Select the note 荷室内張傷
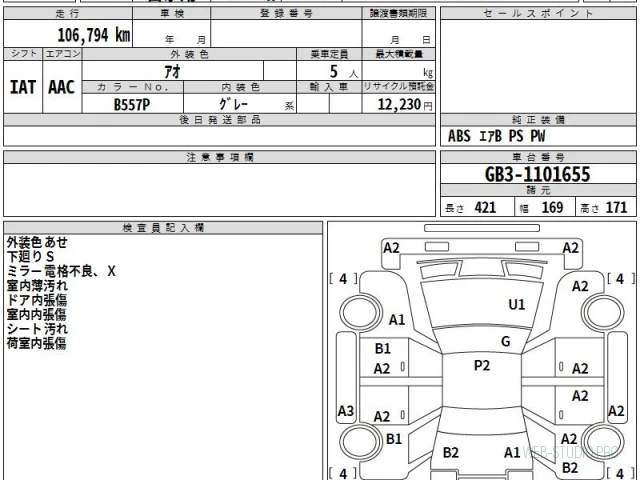This screenshot has width=640, height=480. [x=37, y=343]
